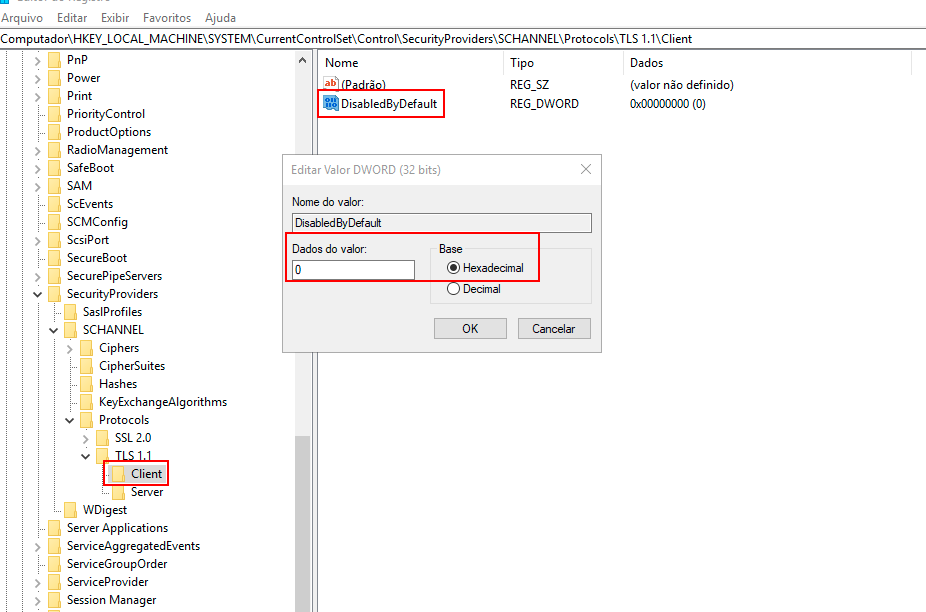Expand the Print tree node
Viewport: 926px width, 612px height.
(38, 96)
